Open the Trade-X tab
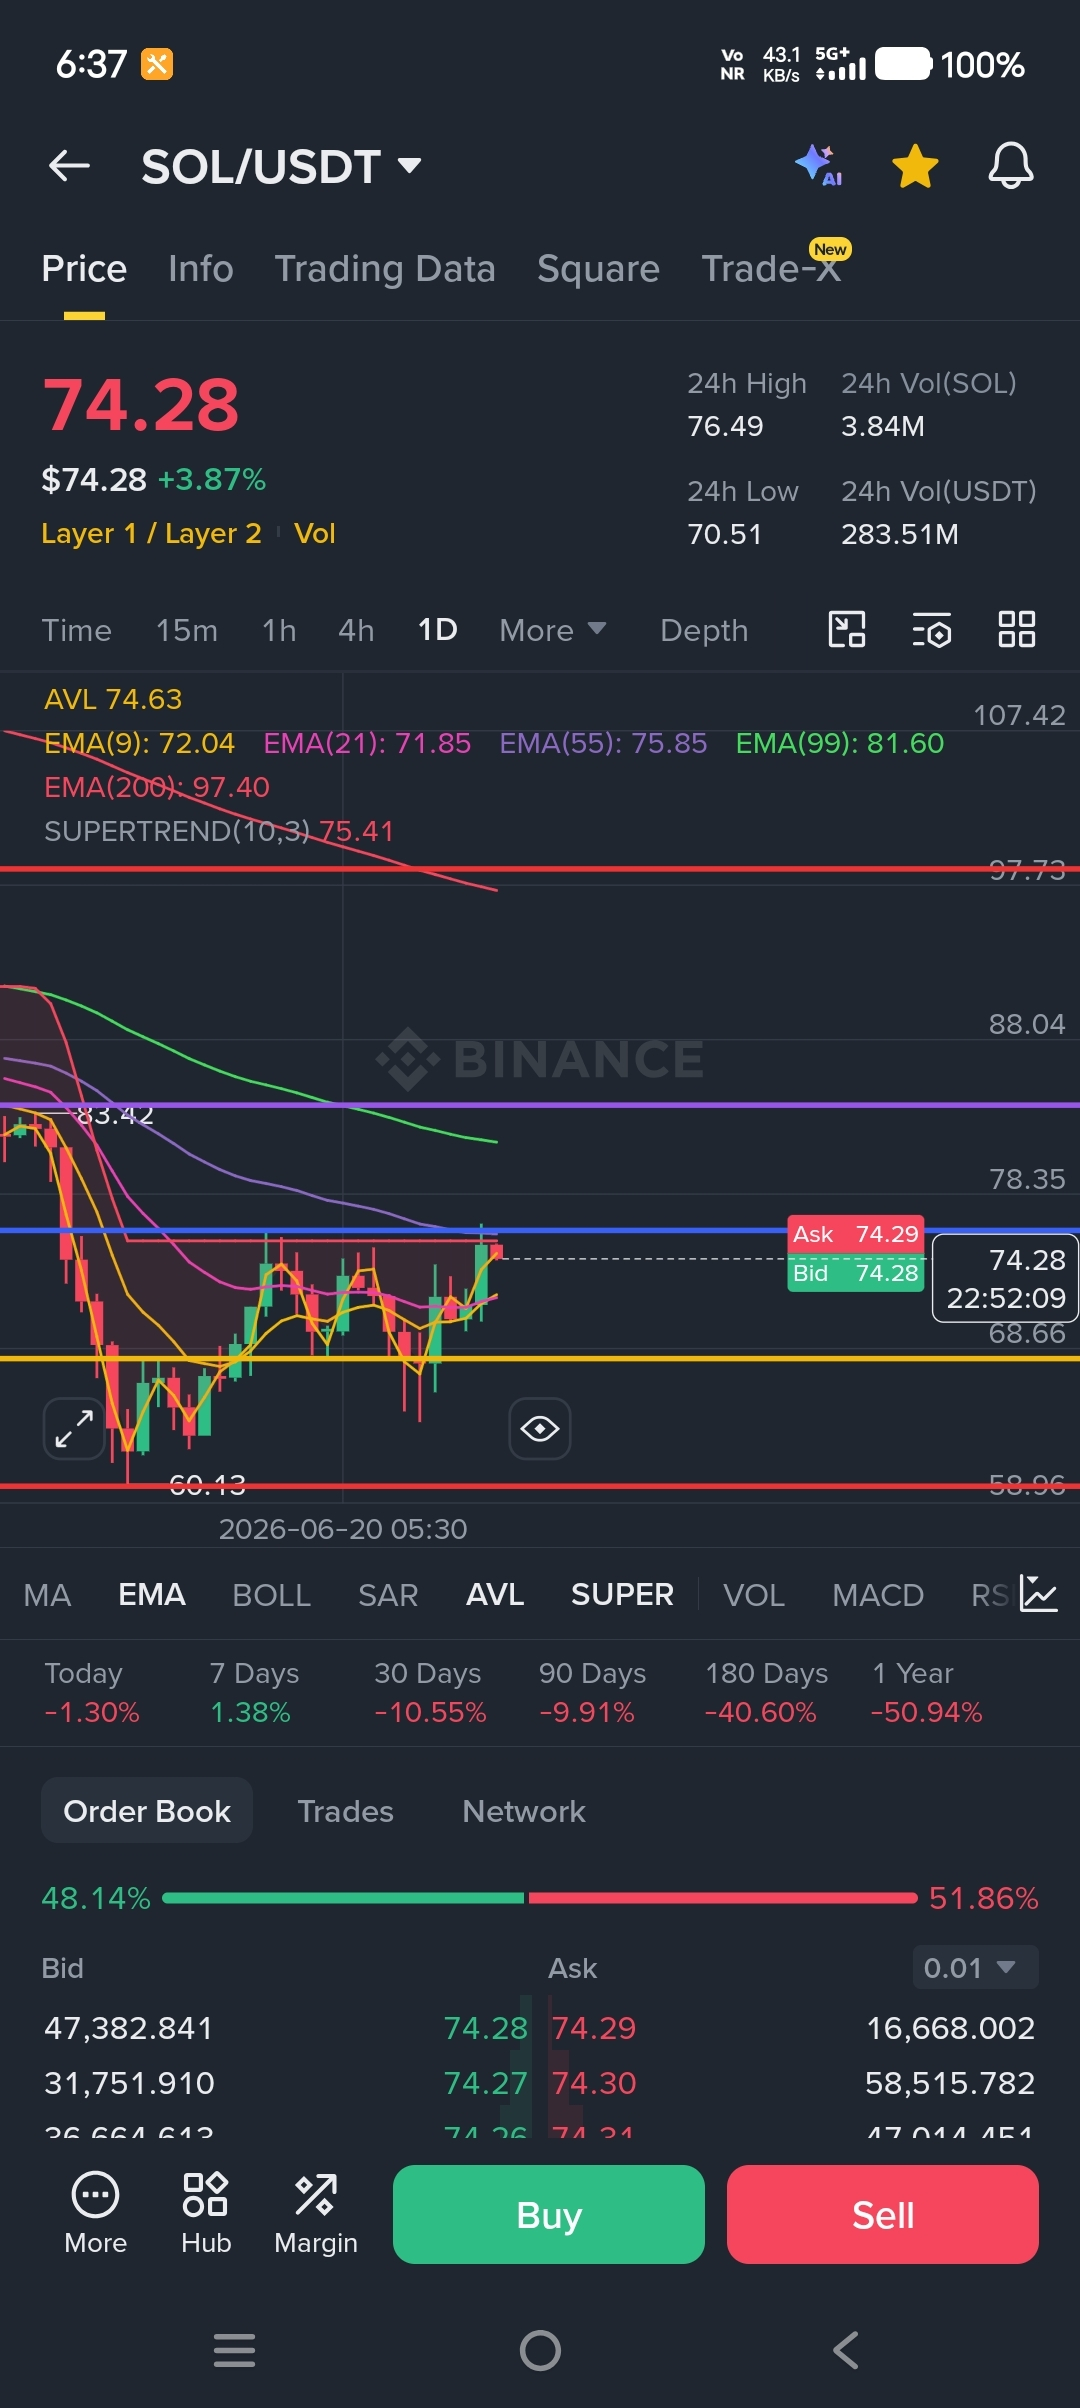Viewport: 1080px width, 2408px height. click(771, 269)
